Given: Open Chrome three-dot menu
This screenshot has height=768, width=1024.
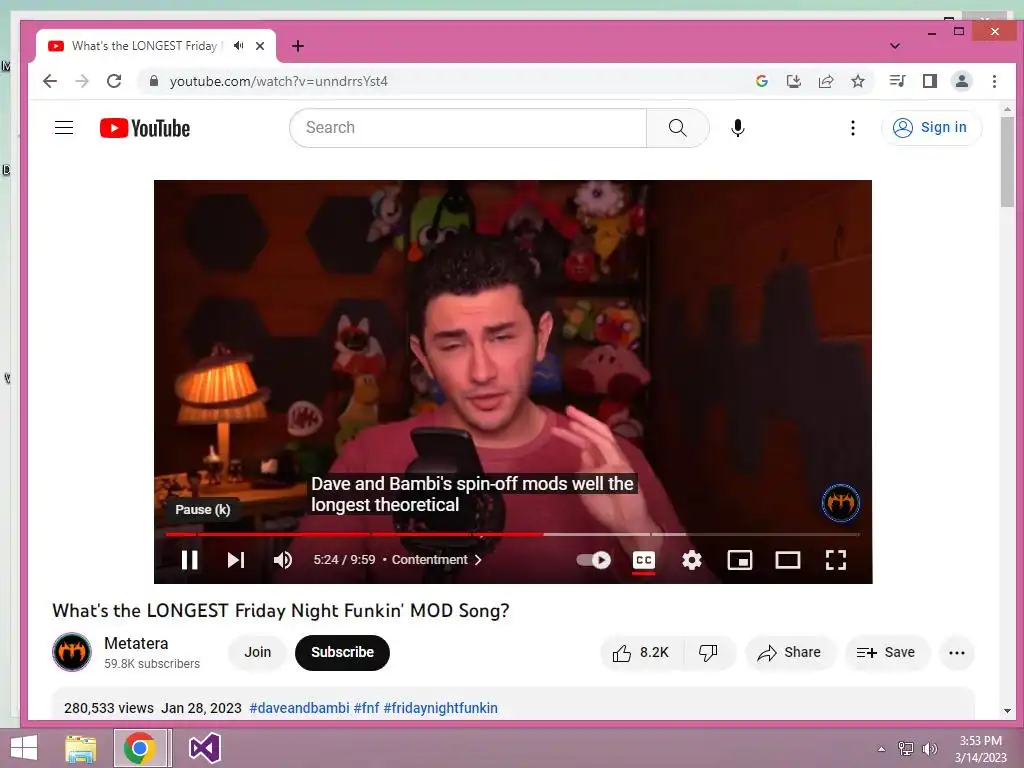Looking at the screenshot, I should [x=995, y=81].
